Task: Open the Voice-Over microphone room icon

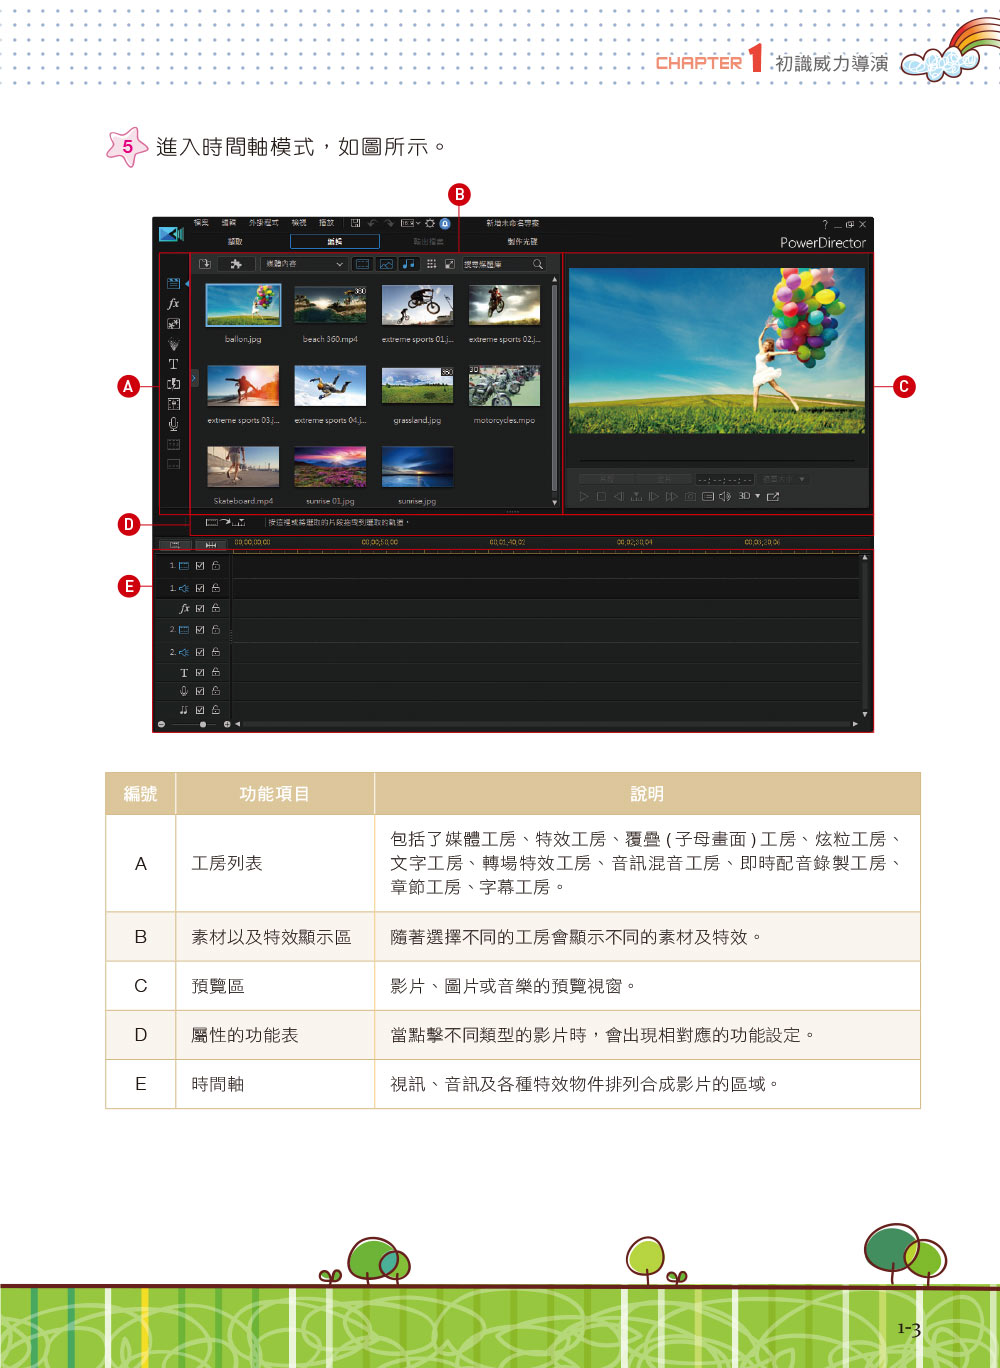Action: pyautogui.click(x=173, y=424)
